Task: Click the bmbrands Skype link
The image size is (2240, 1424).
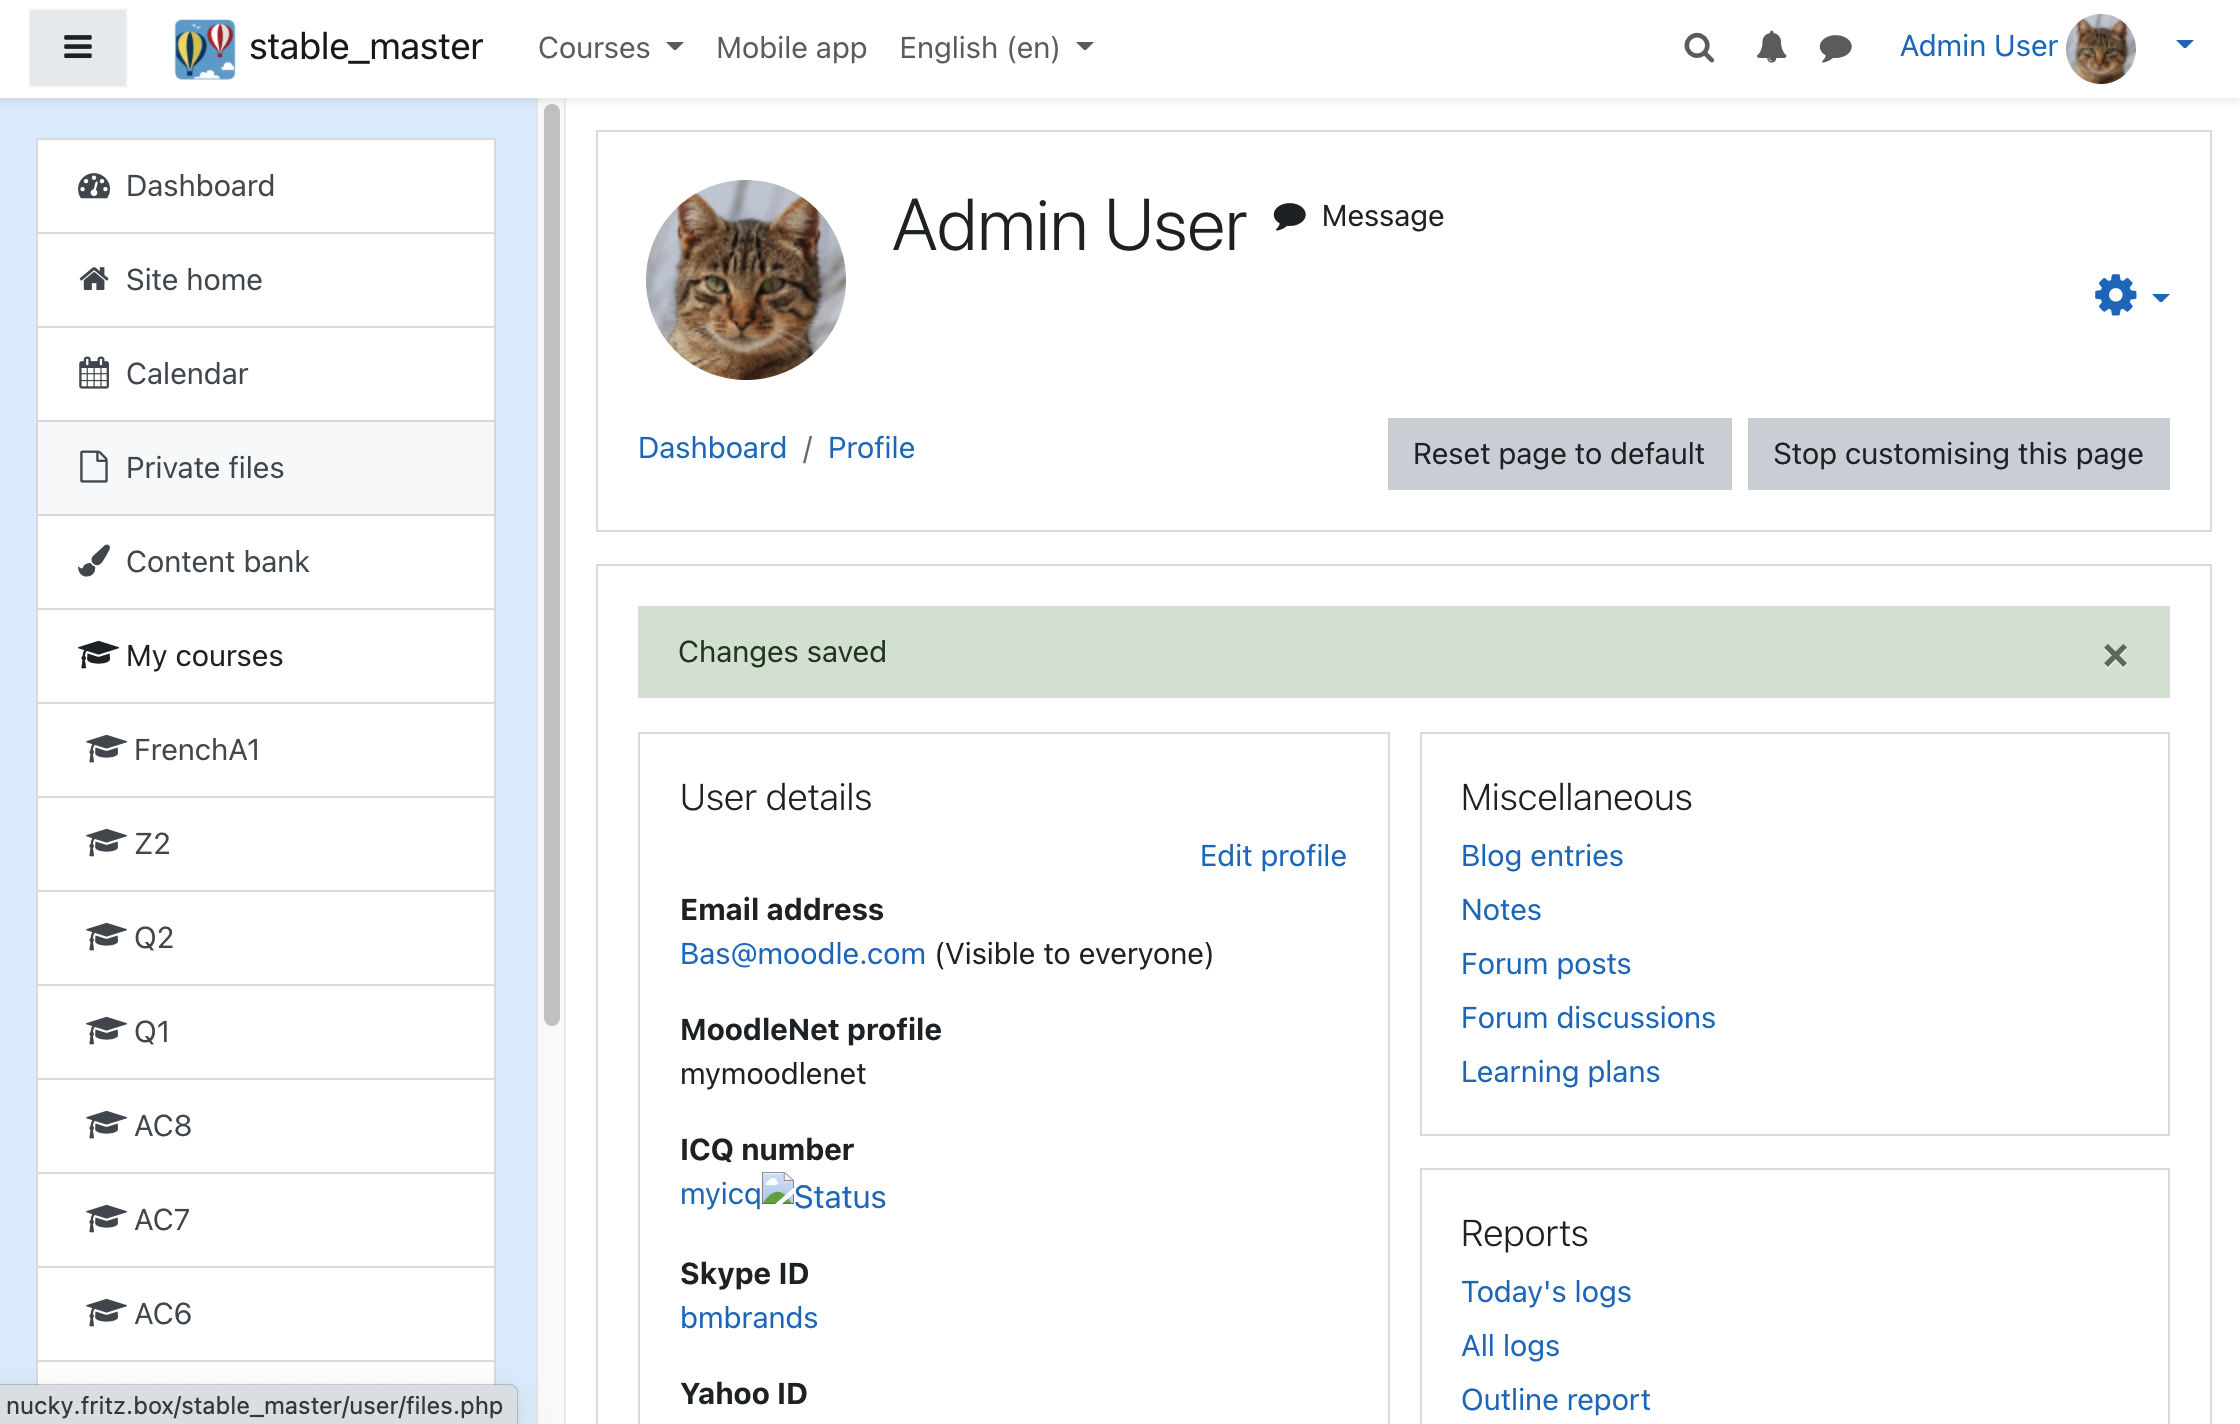Action: click(x=749, y=1318)
